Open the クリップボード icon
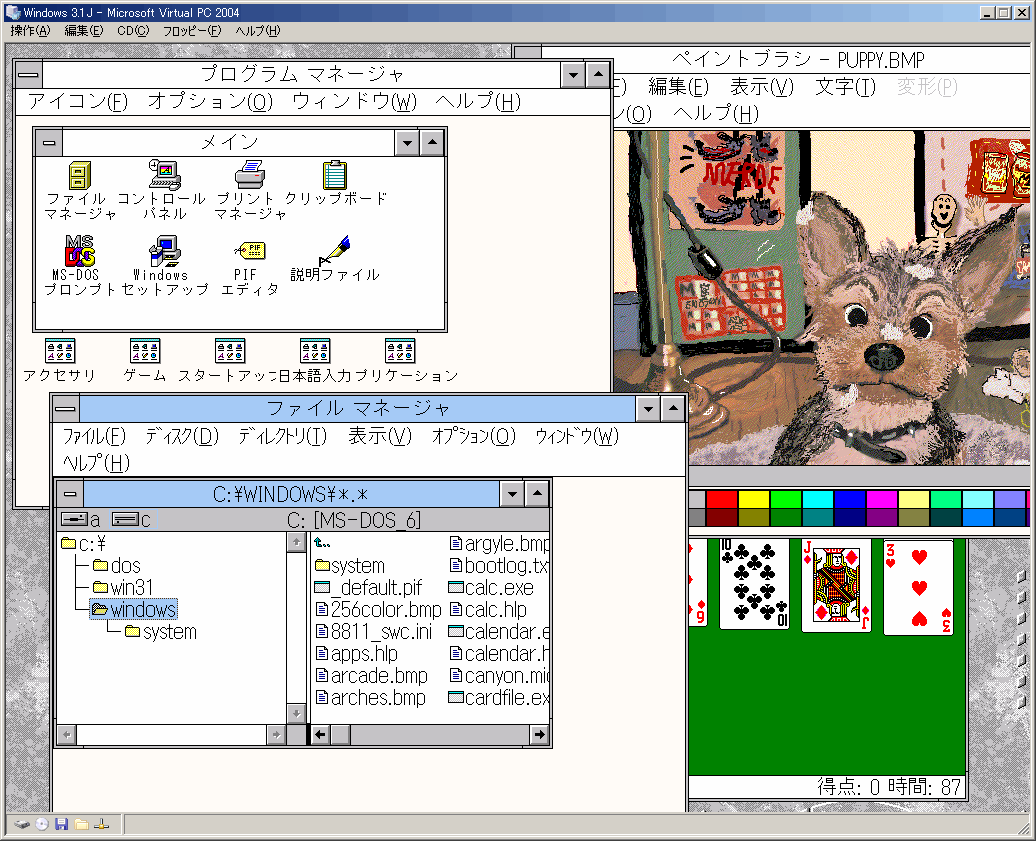 tap(335, 176)
